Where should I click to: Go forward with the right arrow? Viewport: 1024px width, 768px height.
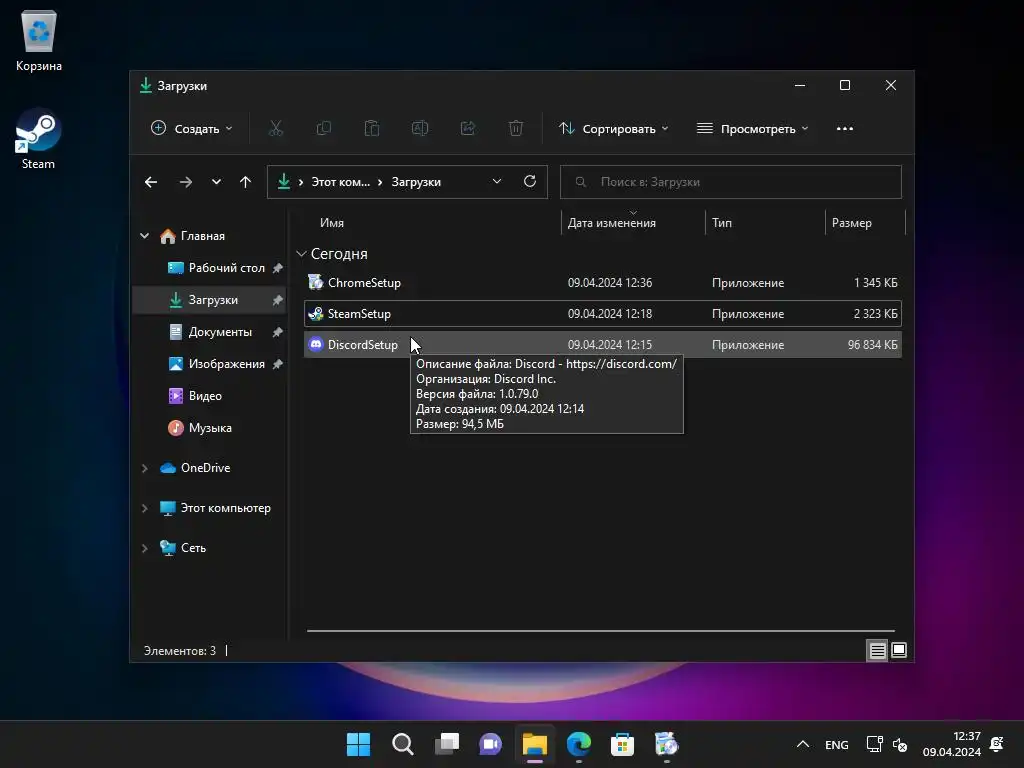185,182
